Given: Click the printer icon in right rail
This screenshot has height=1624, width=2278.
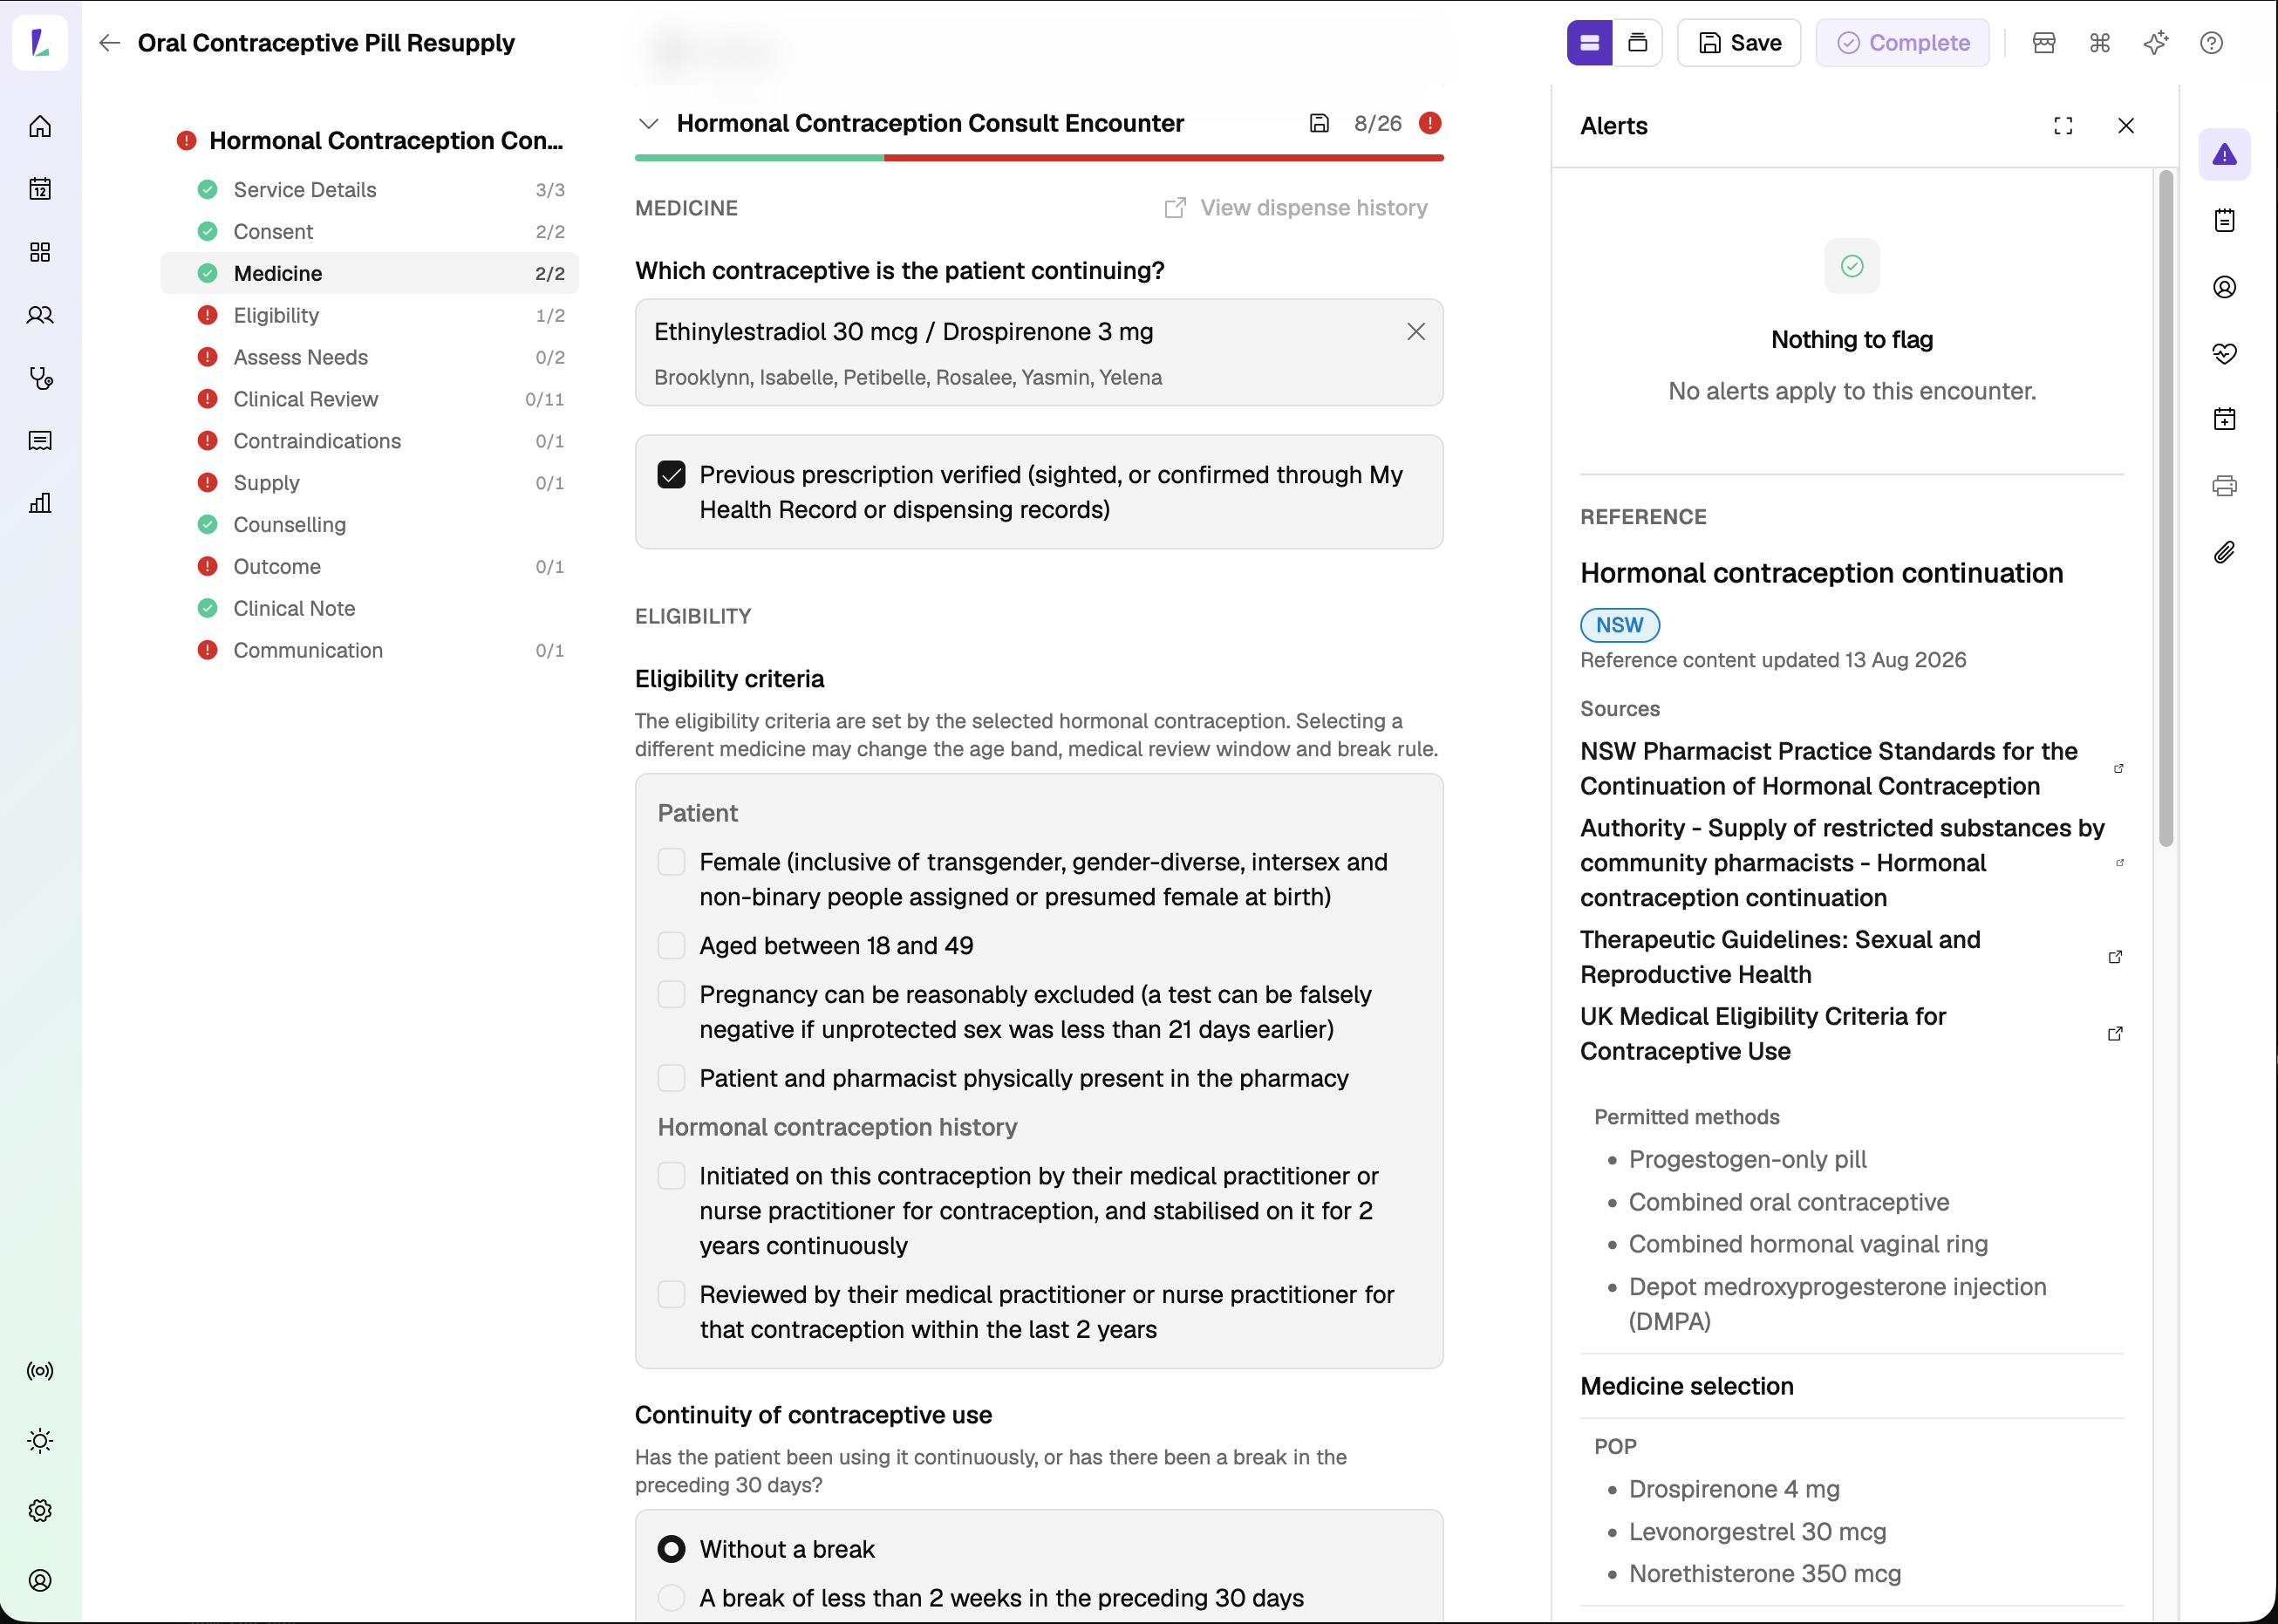Looking at the screenshot, I should 2224,486.
